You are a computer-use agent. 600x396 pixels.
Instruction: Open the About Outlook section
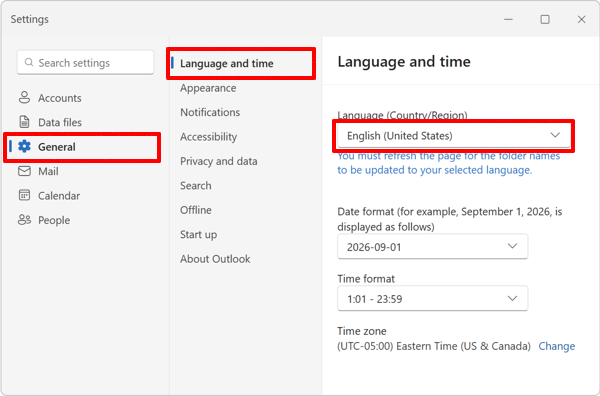(x=215, y=259)
